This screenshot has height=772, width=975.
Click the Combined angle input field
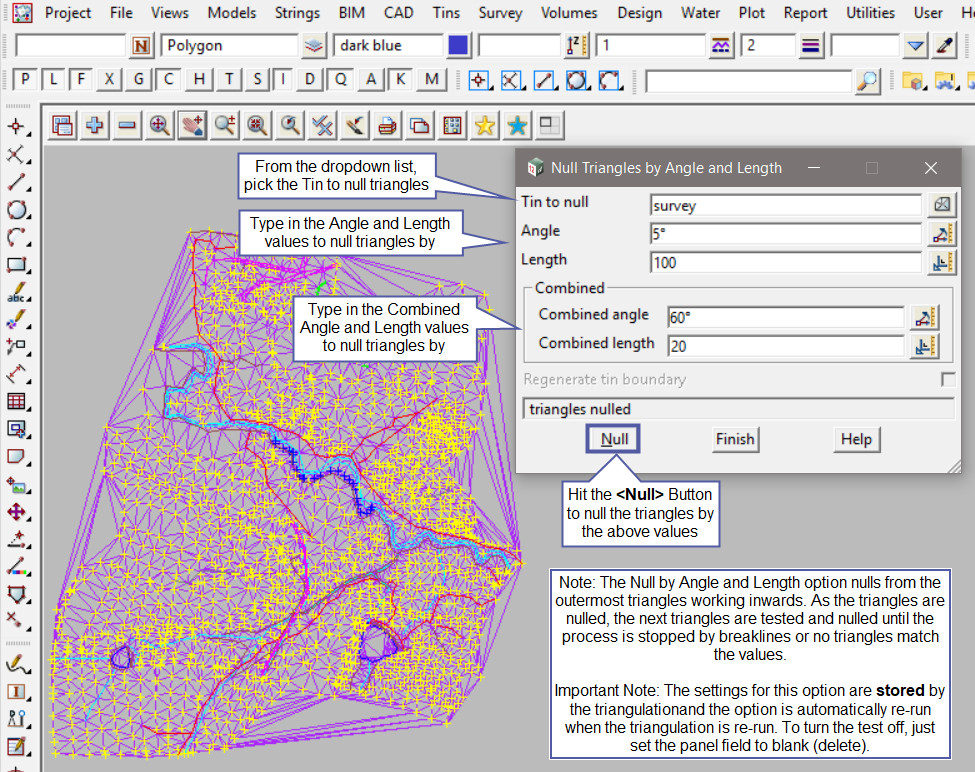pyautogui.click(x=785, y=317)
